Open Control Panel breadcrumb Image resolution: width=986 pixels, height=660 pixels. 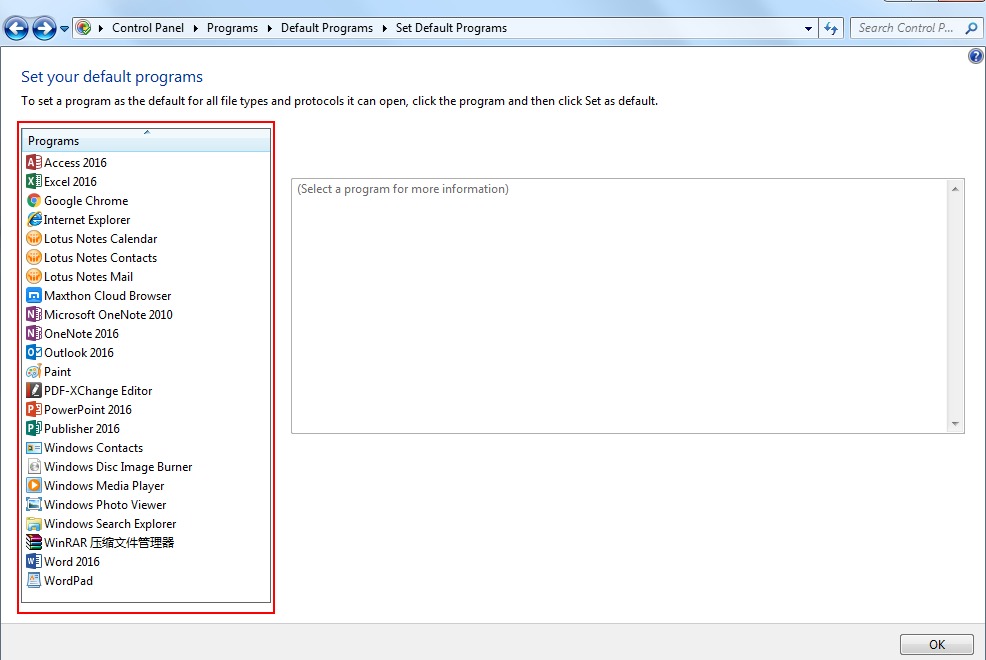click(148, 28)
